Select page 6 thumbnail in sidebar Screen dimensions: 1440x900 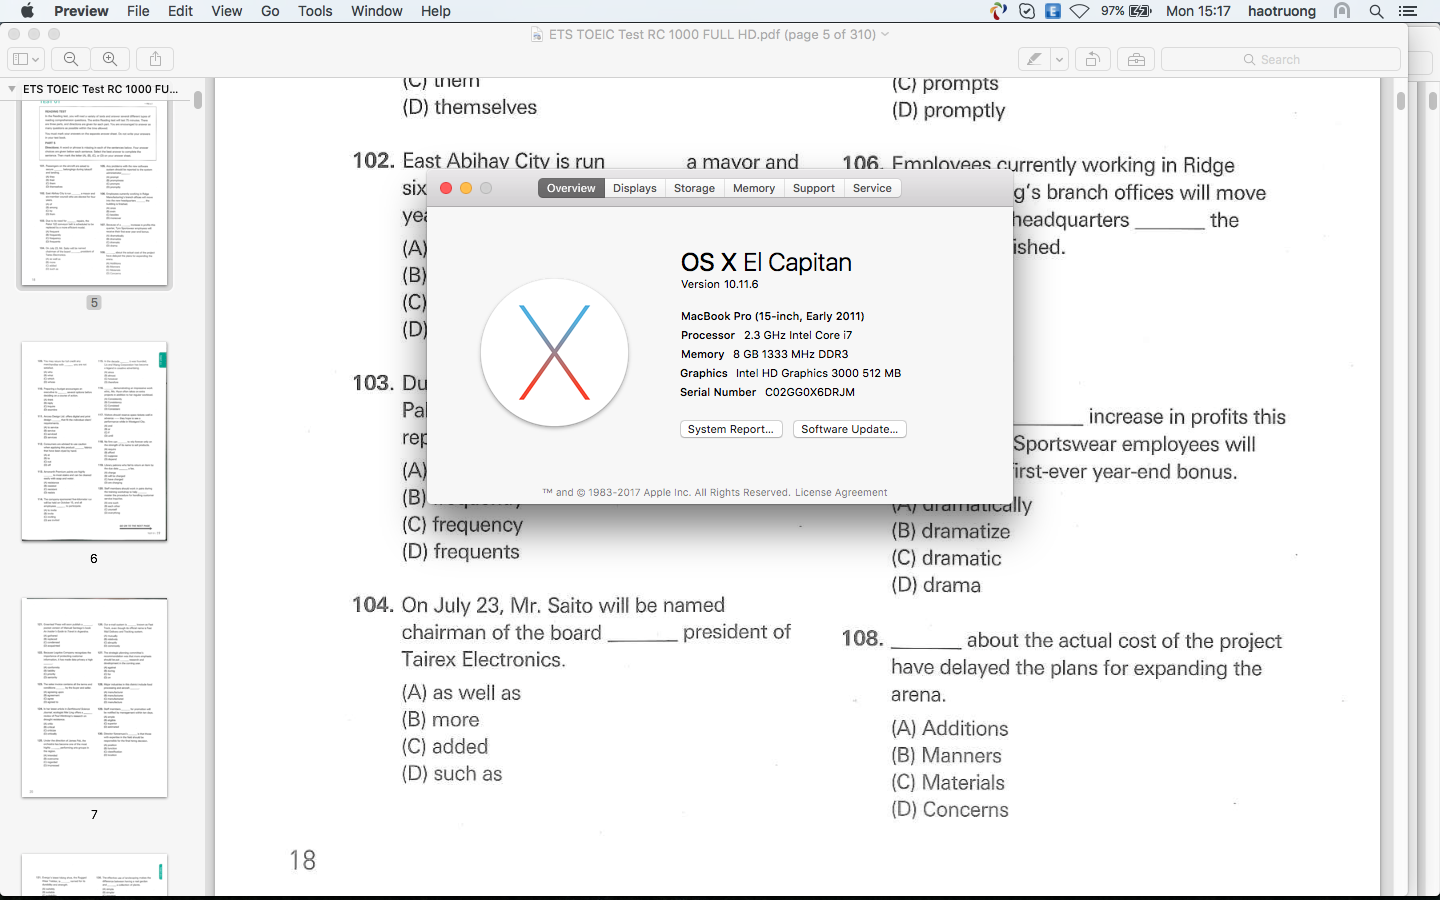tap(95, 441)
